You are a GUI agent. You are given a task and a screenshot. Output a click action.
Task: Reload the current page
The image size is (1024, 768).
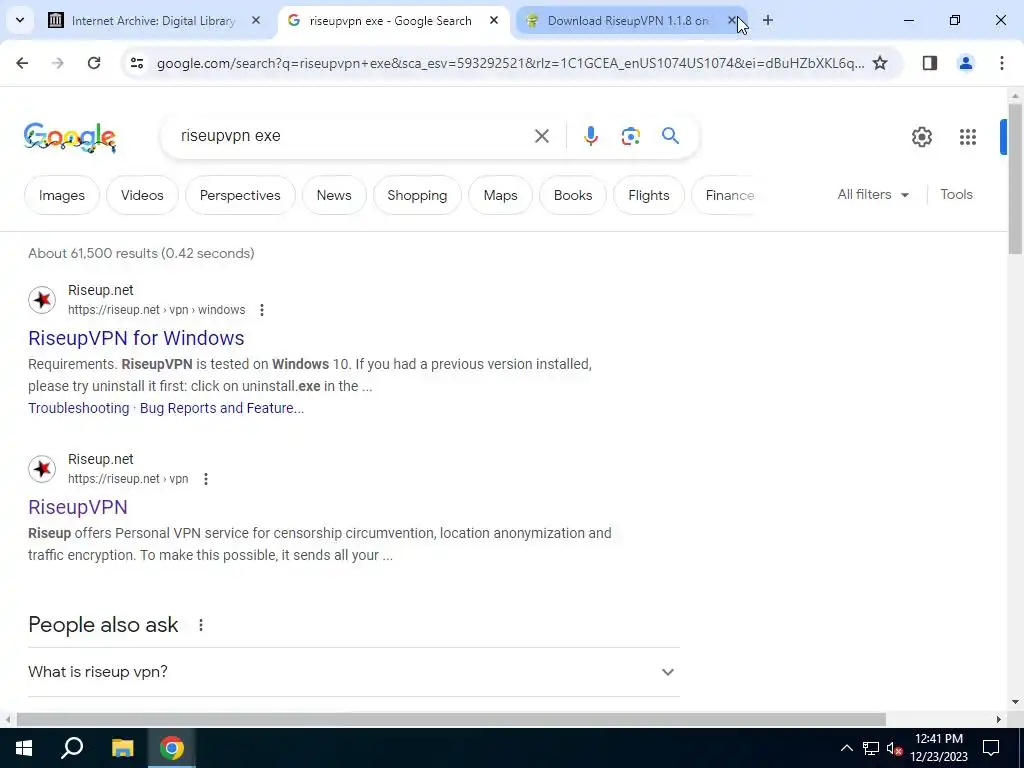pyautogui.click(x=94, y=63)
